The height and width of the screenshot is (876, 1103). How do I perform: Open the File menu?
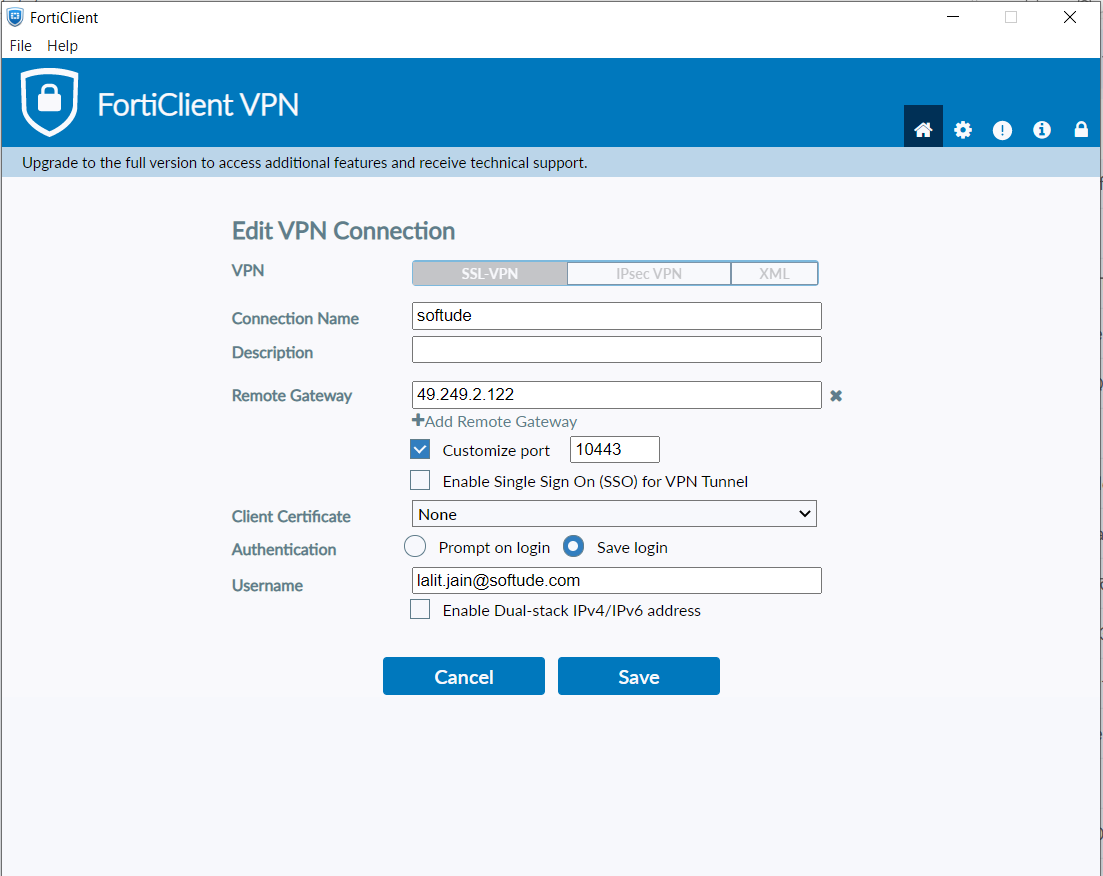21,46
